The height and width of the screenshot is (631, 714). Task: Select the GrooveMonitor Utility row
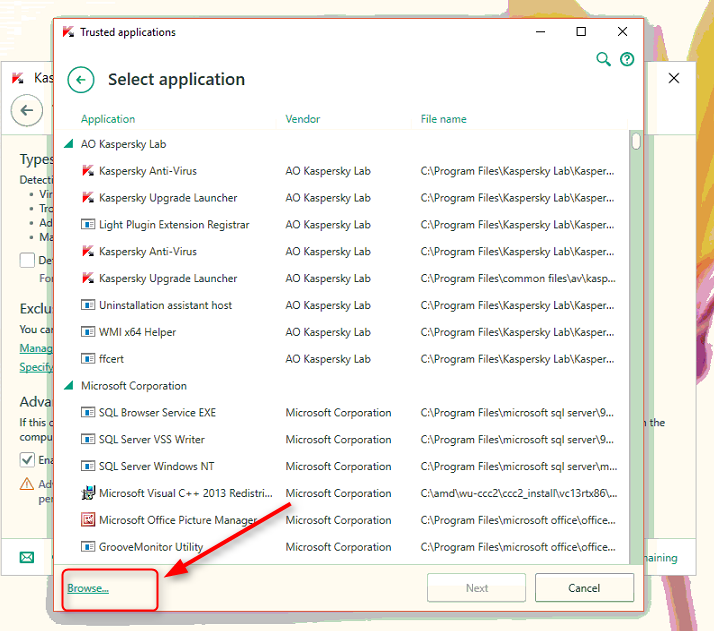[x=342, y=547]
